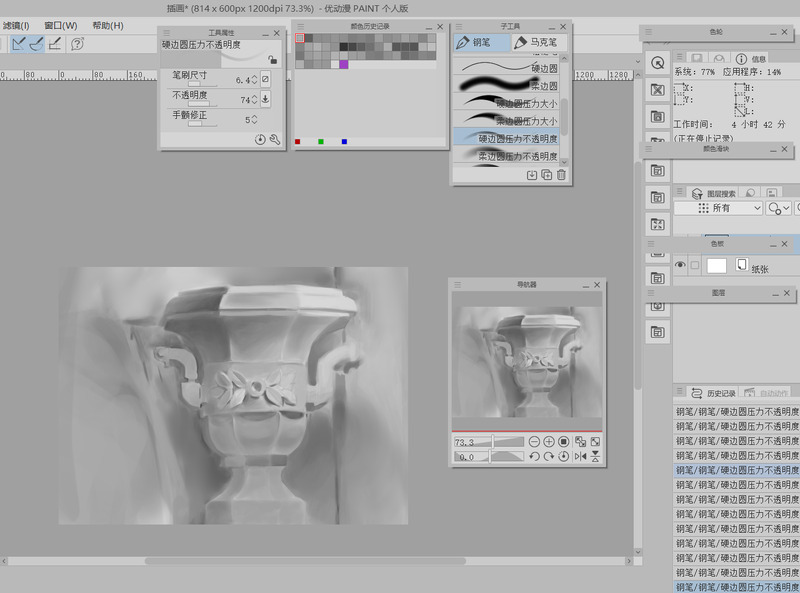Image resolution: width=800 pixels, height=593 pixels.
Task: Open 不透明度 pressure settings button
Action: [265, 98]
